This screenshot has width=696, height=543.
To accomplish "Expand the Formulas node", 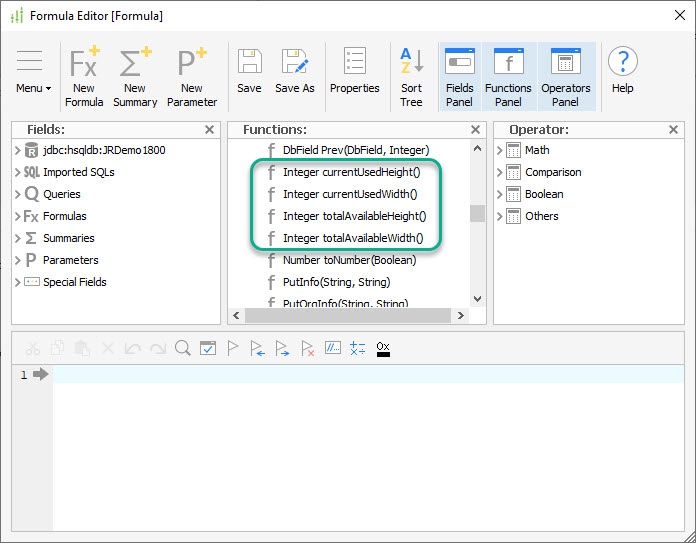I will [x=18, y=216].
